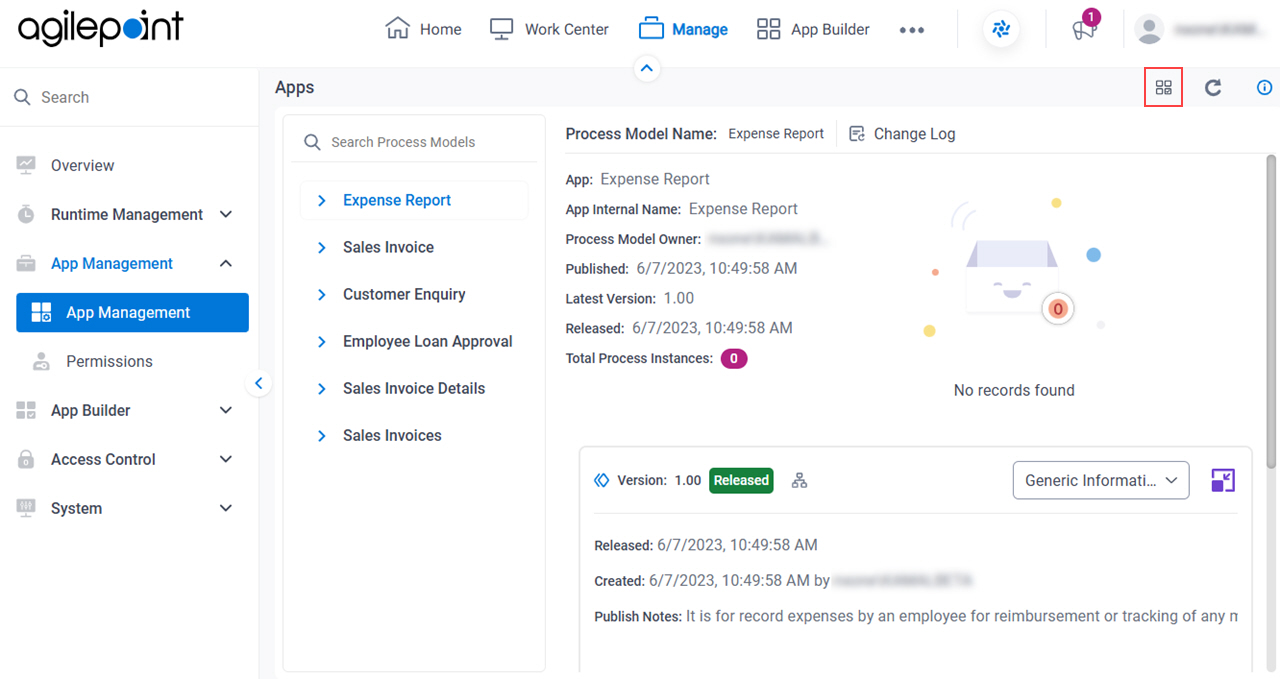Collapse App Management section chevron
The width and height of the screenshot is (1280, 679).
tap(226, 263)
